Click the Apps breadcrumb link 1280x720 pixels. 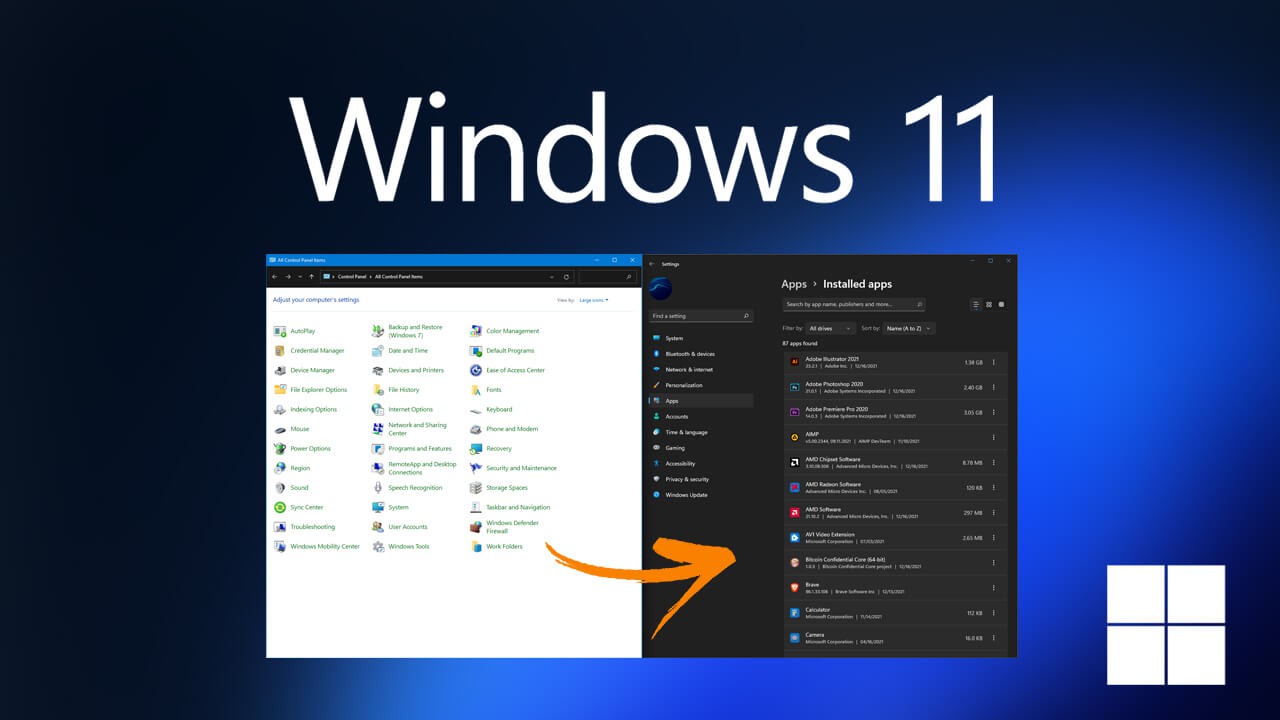(794, 284)
